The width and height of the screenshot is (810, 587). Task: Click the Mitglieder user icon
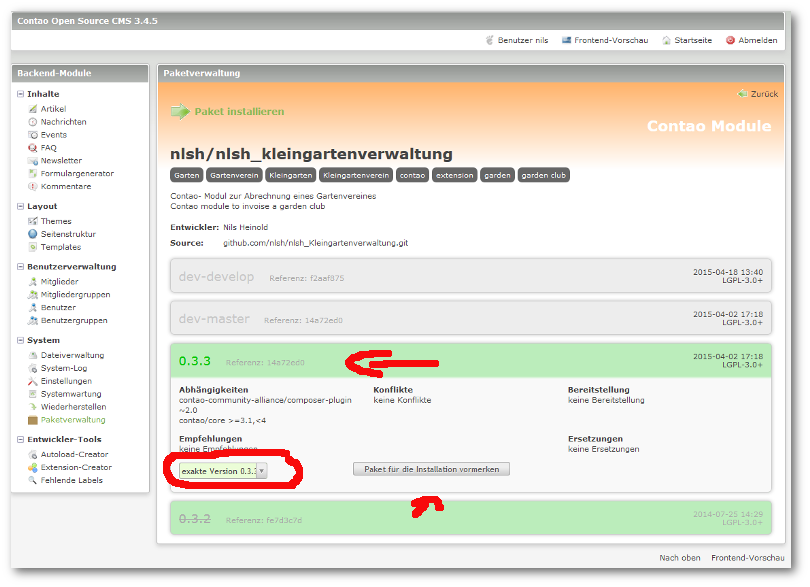33,282
